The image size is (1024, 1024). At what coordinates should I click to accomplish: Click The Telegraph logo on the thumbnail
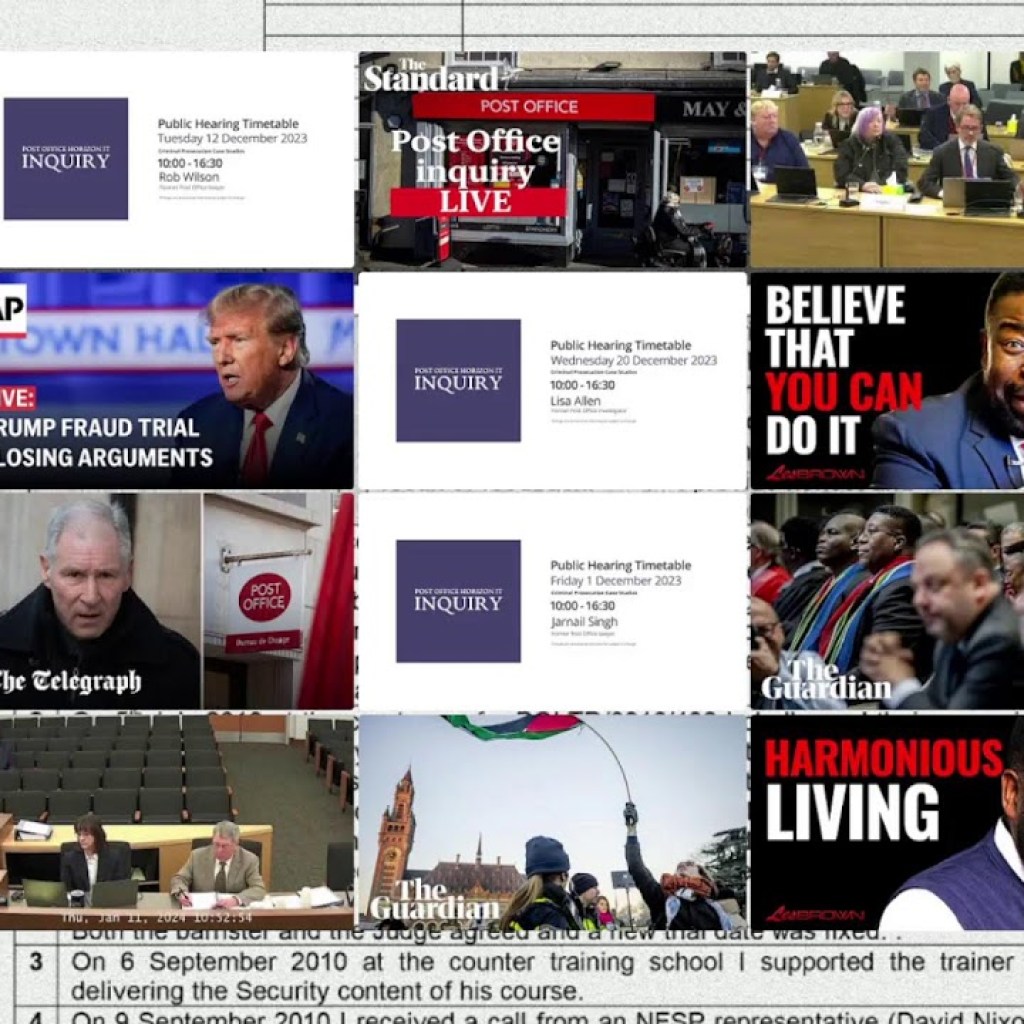(70, 682)
